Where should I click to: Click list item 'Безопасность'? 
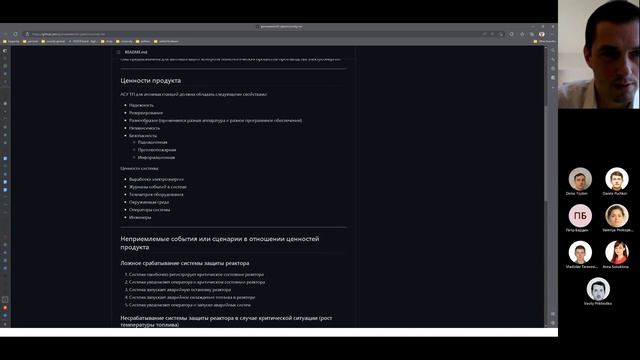point(143,136)
